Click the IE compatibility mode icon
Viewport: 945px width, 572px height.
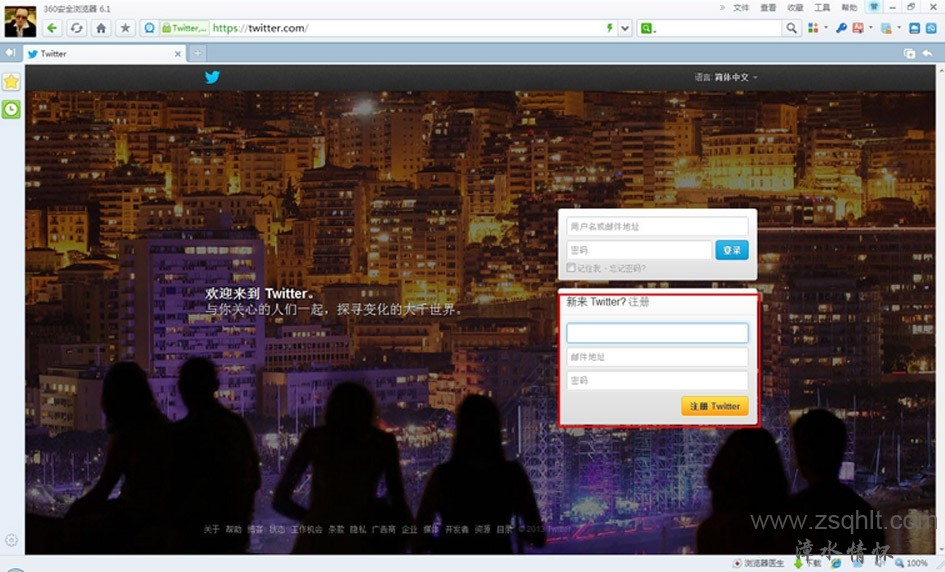[835, 564]
